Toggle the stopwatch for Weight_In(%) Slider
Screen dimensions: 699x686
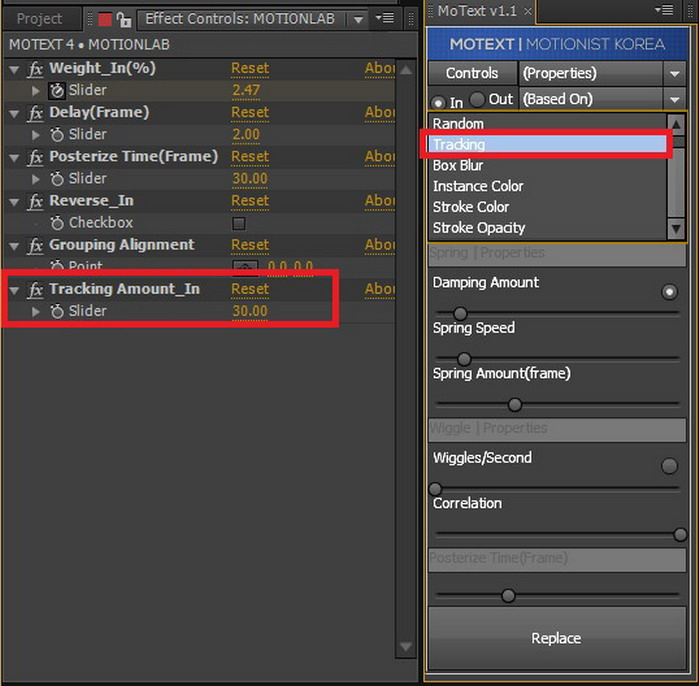(57, 90)
